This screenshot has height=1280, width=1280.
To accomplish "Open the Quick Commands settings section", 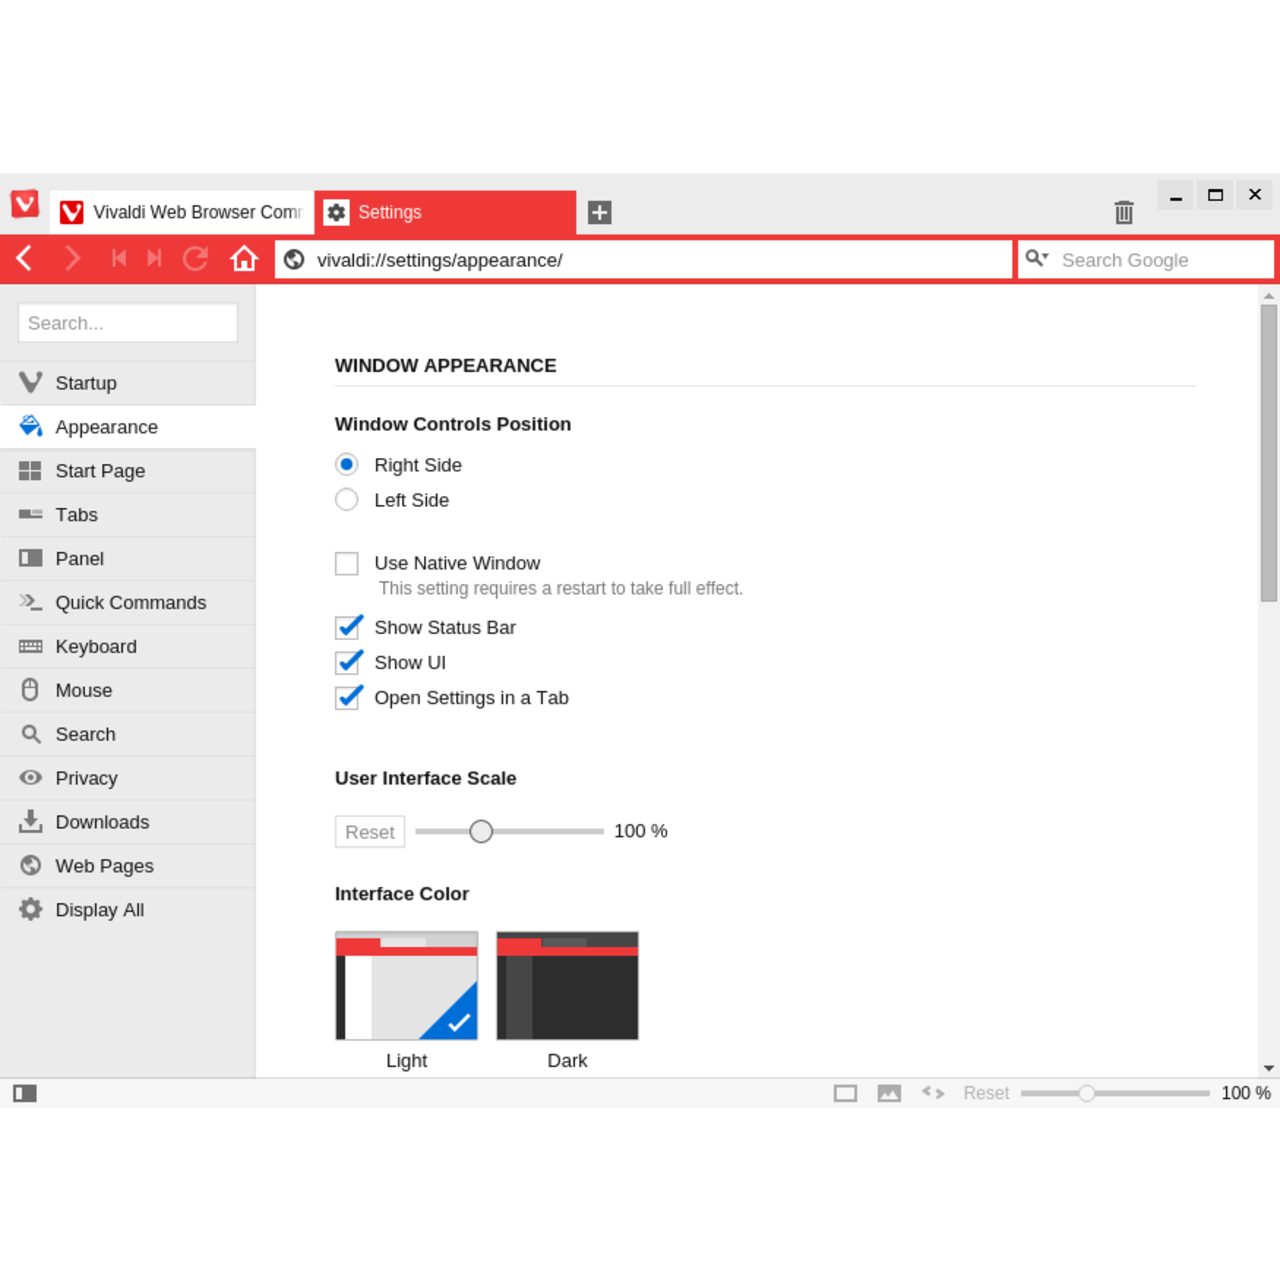I will [131, 602].
